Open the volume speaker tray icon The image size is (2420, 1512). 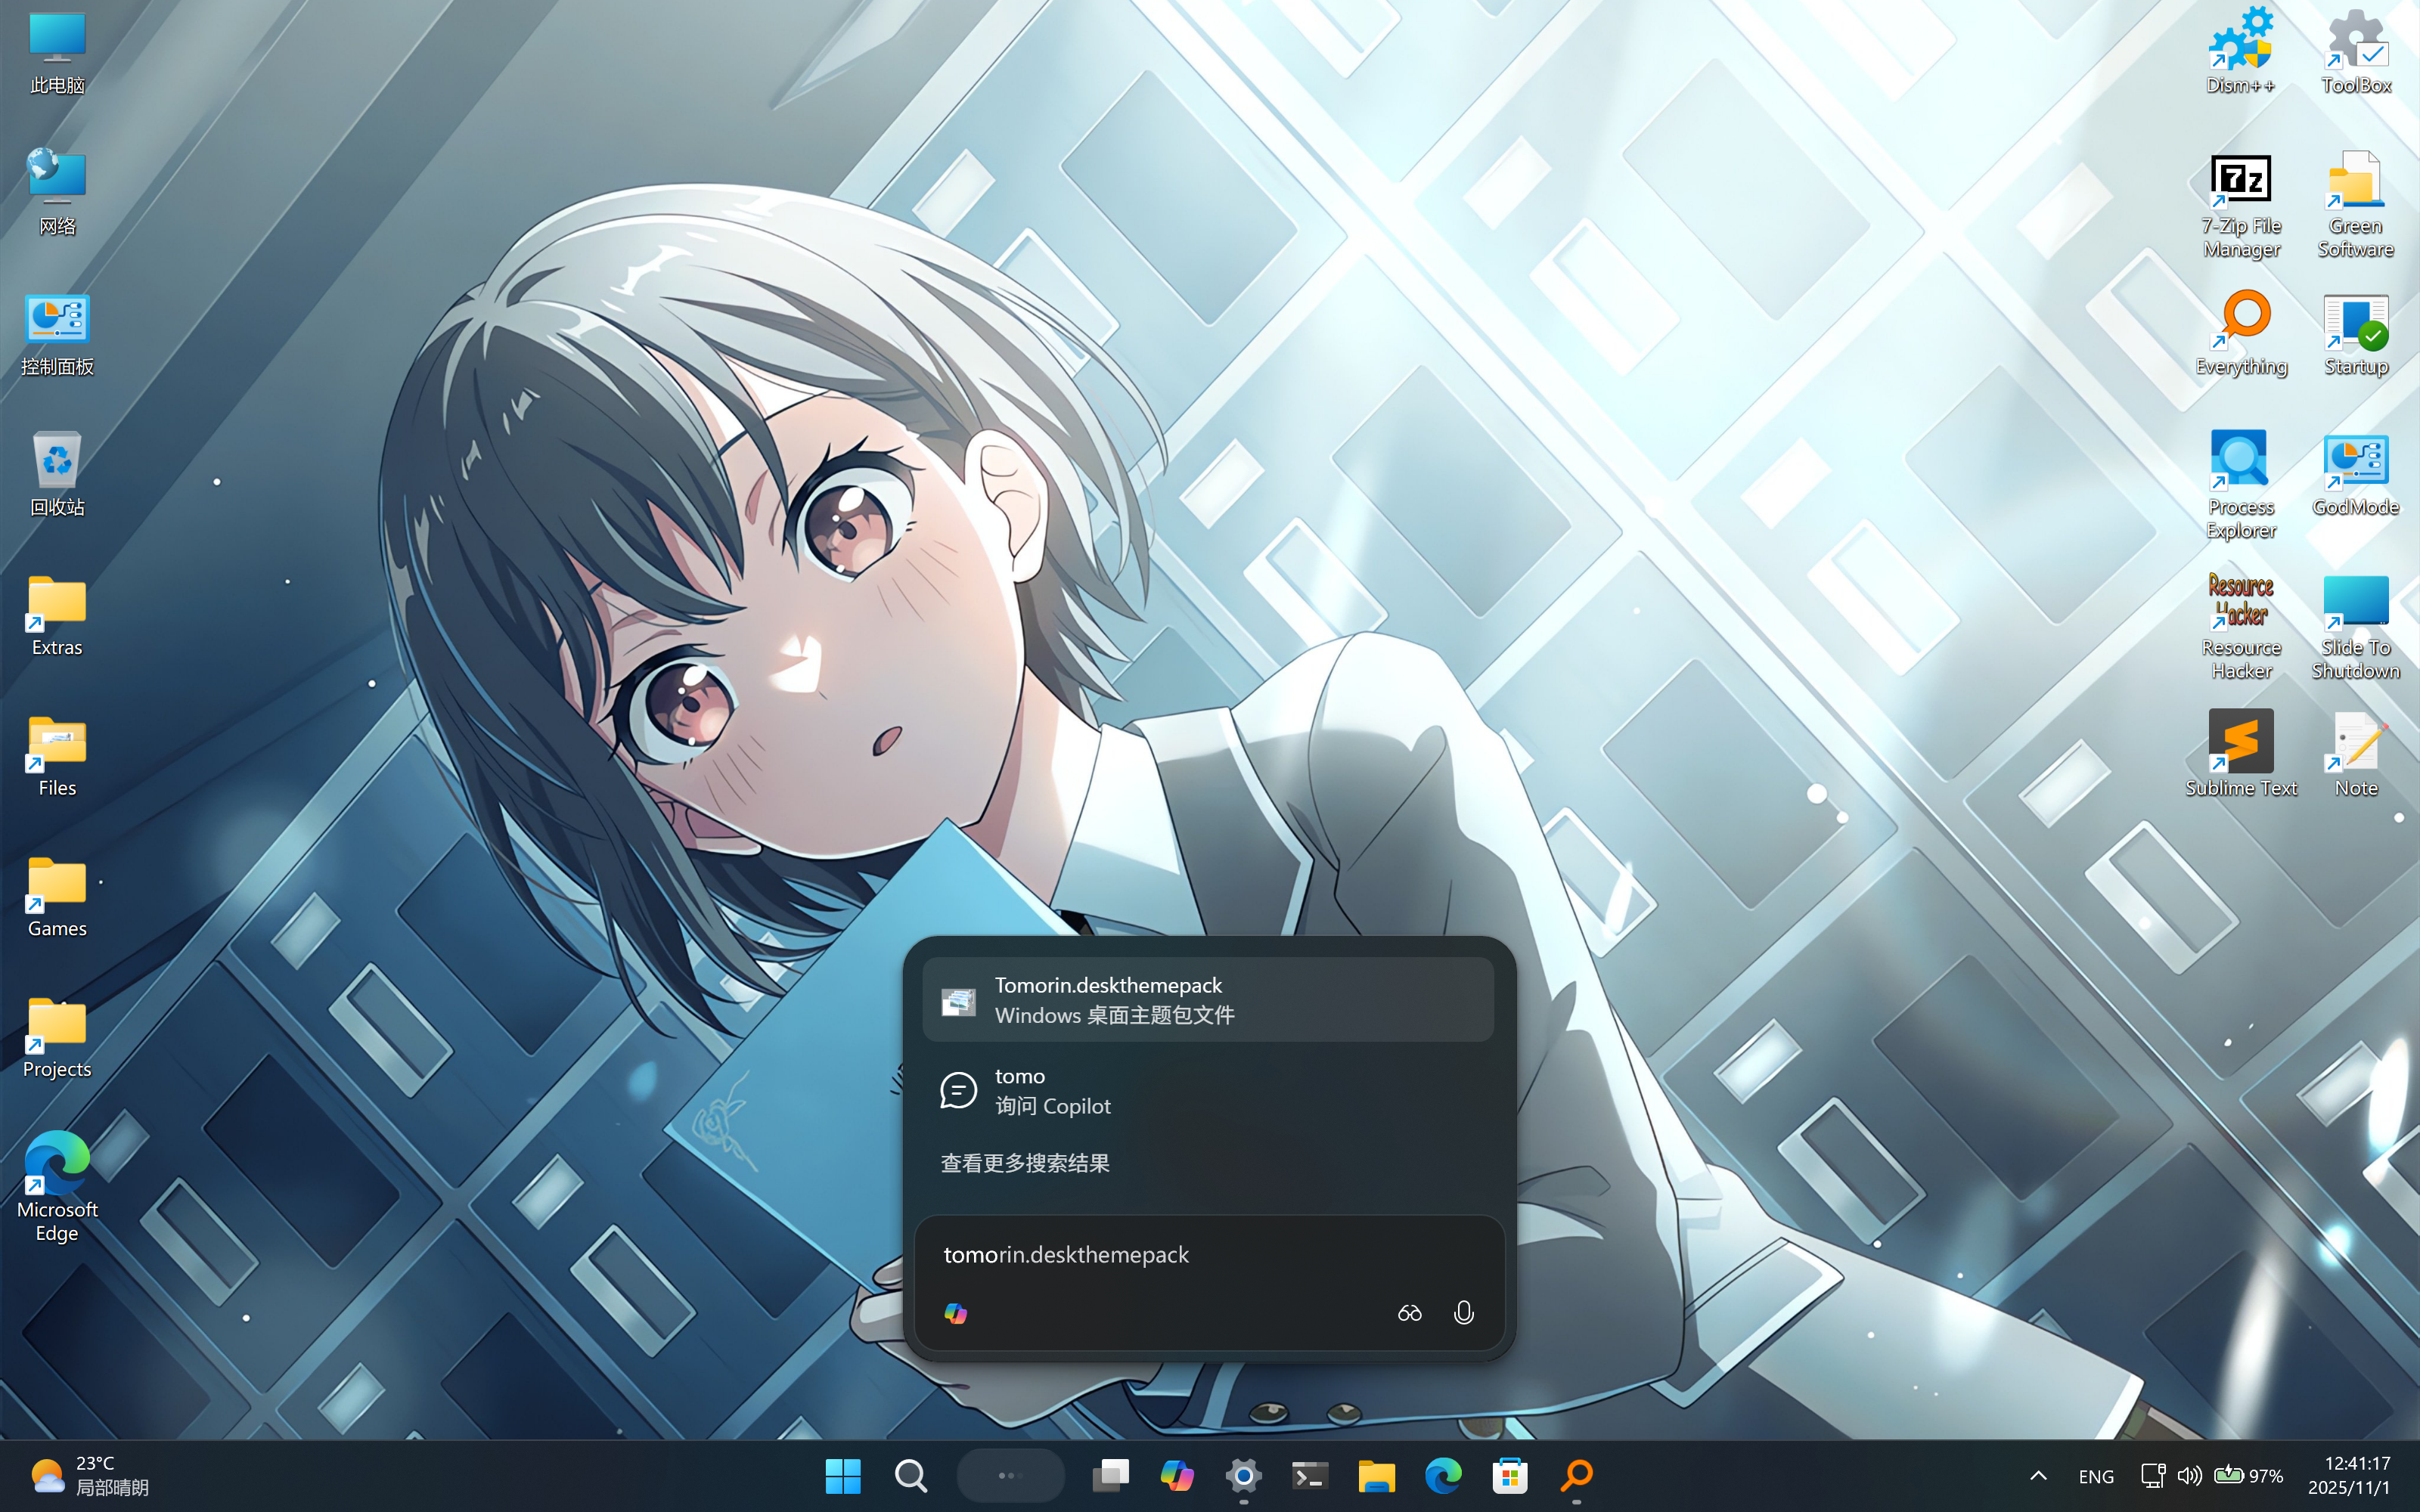coord(2189,1476)
